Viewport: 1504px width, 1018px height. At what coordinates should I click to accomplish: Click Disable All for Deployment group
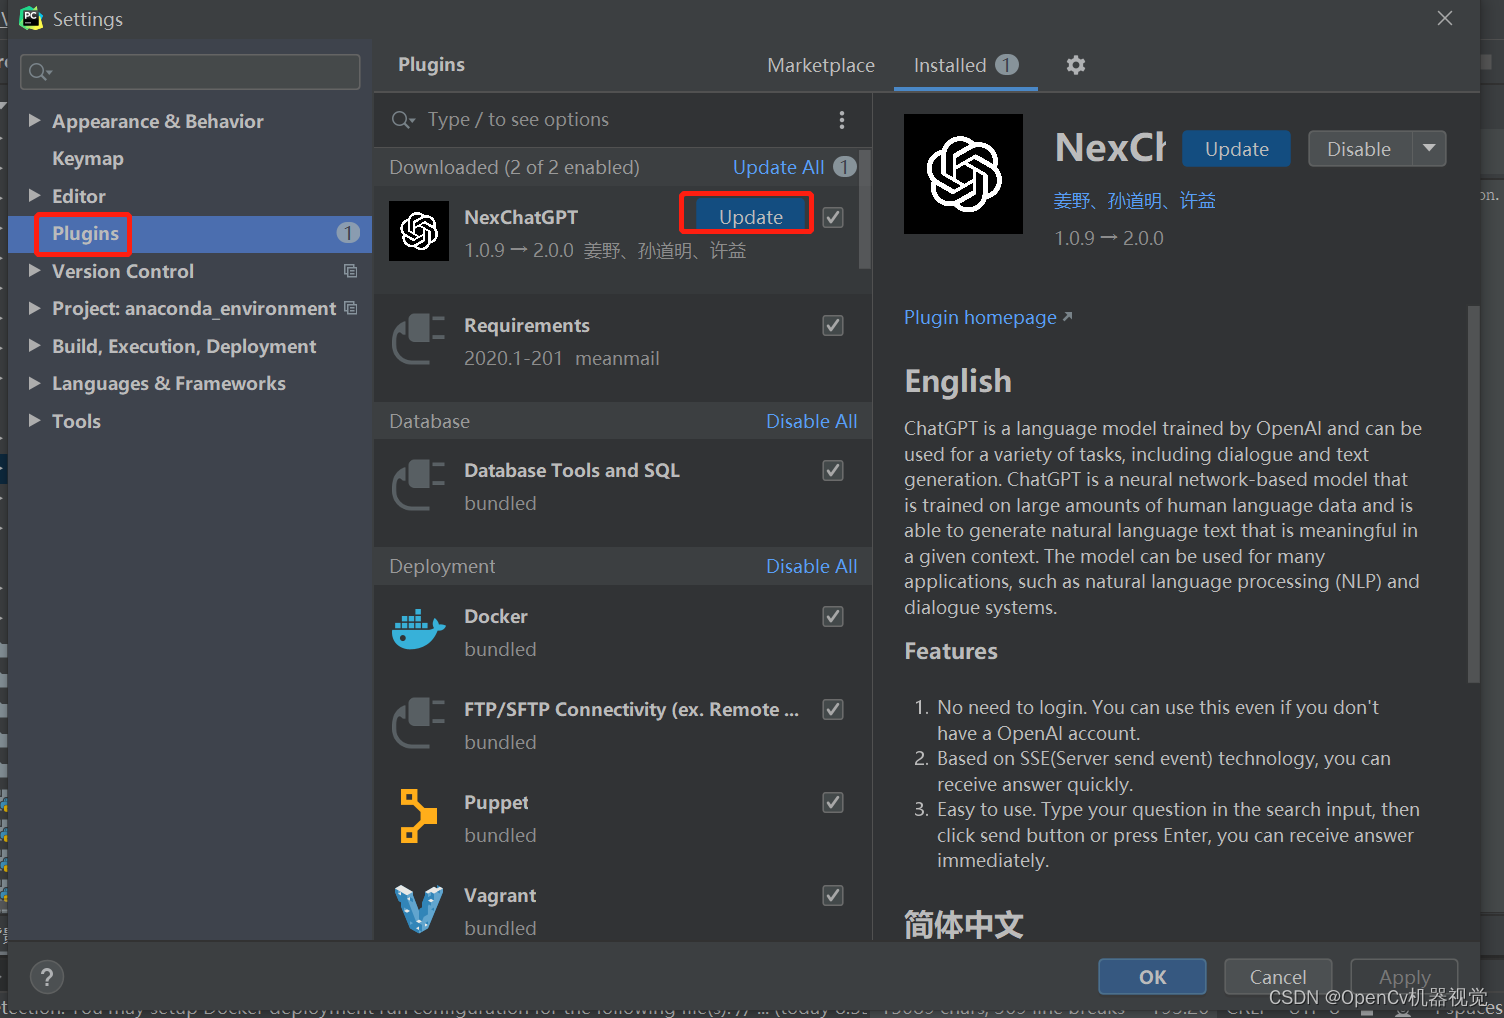coord(811,566)
